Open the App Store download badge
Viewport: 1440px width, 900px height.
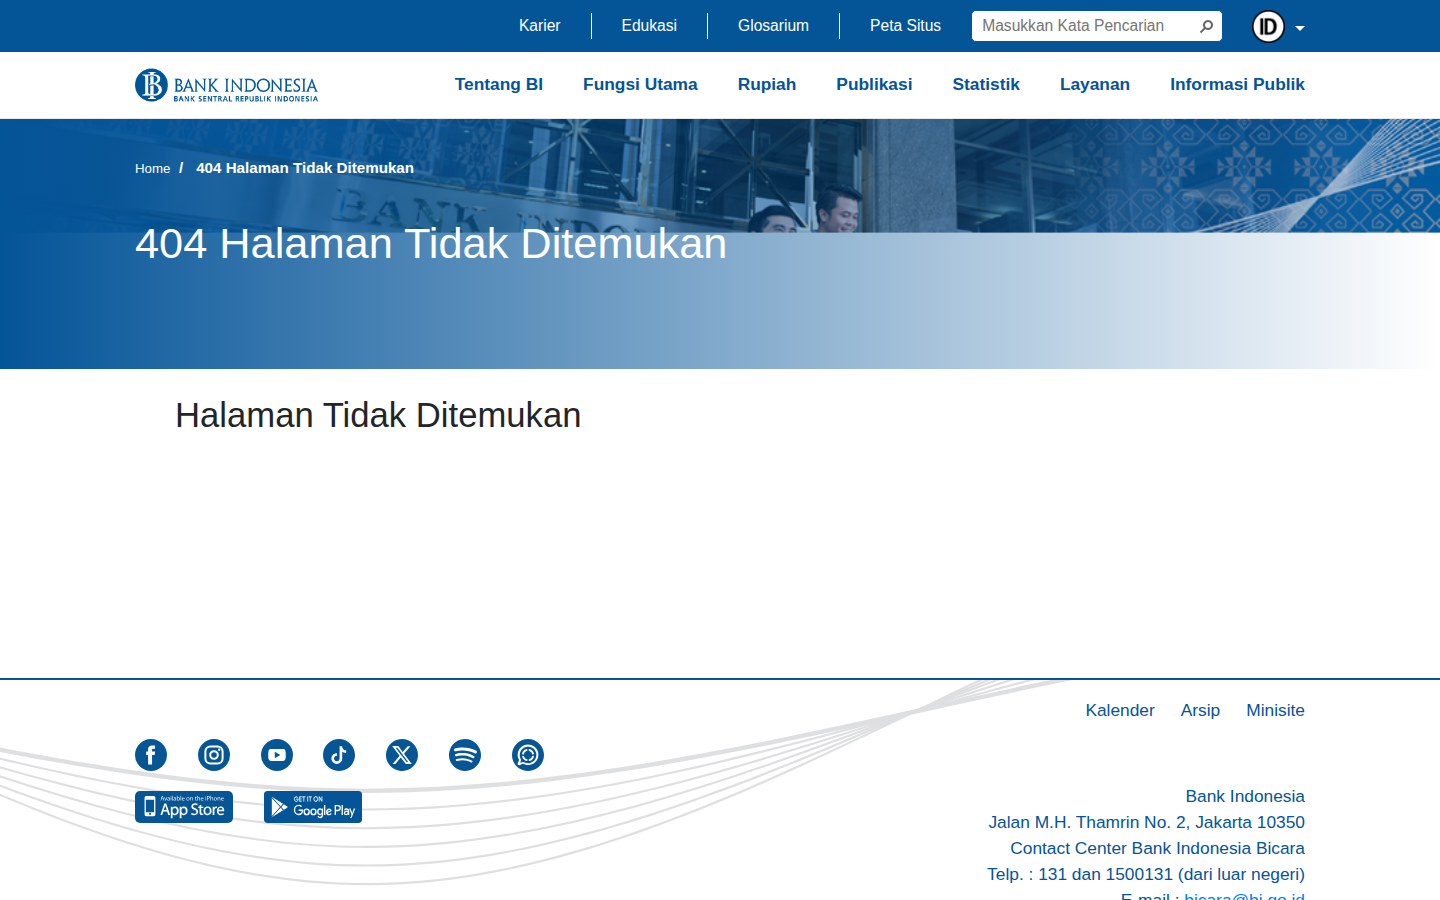[184, 807]
